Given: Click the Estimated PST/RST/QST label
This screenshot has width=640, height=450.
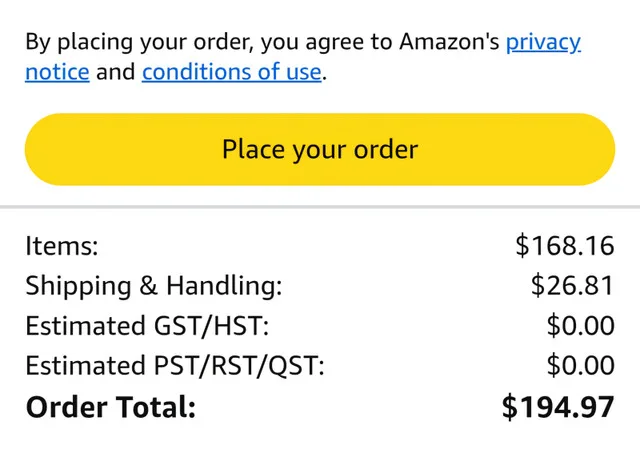Looking at the screenshot, I should (175, 366).
